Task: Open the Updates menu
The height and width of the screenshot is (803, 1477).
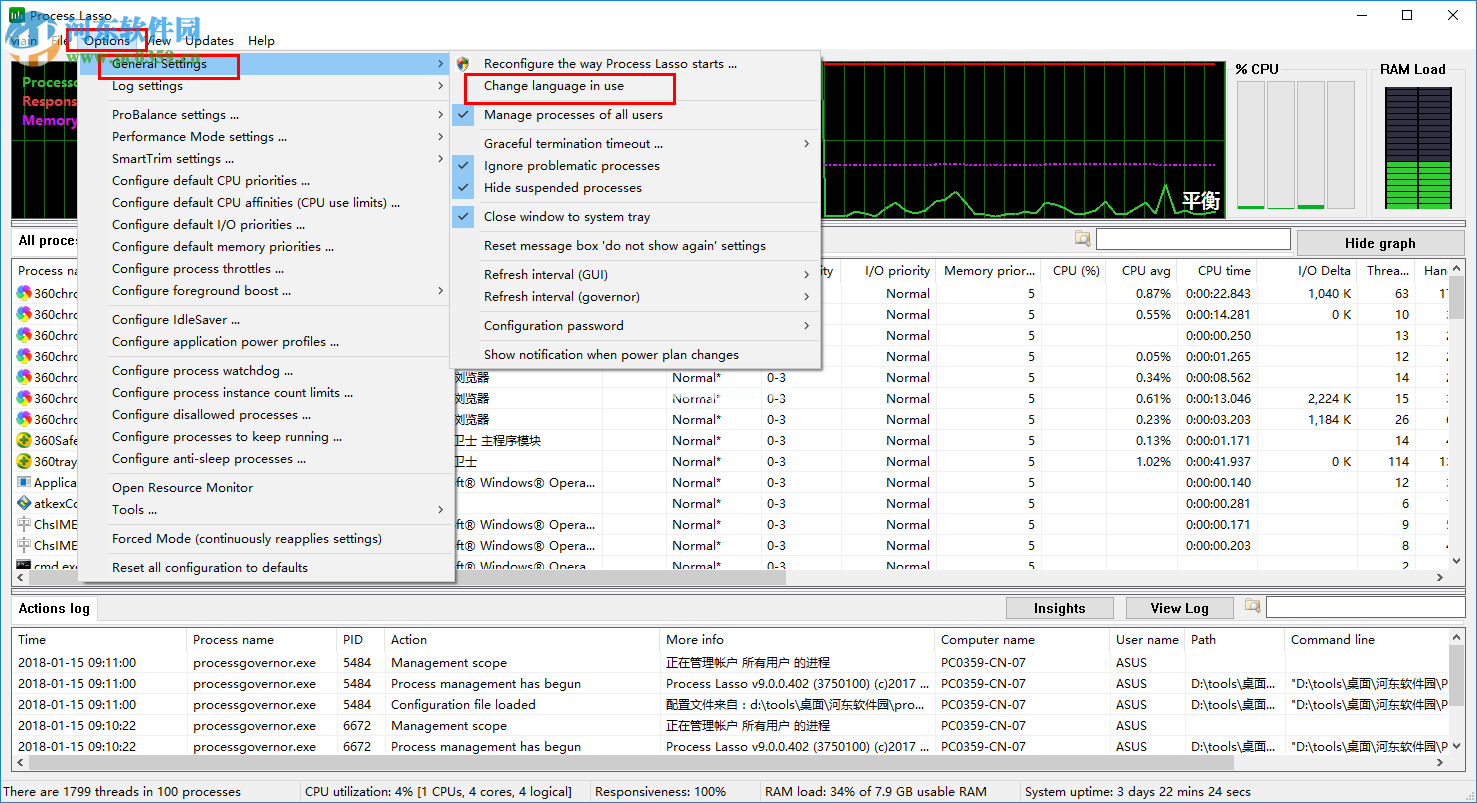Action: pyautogui.click(x=209, y=40)
